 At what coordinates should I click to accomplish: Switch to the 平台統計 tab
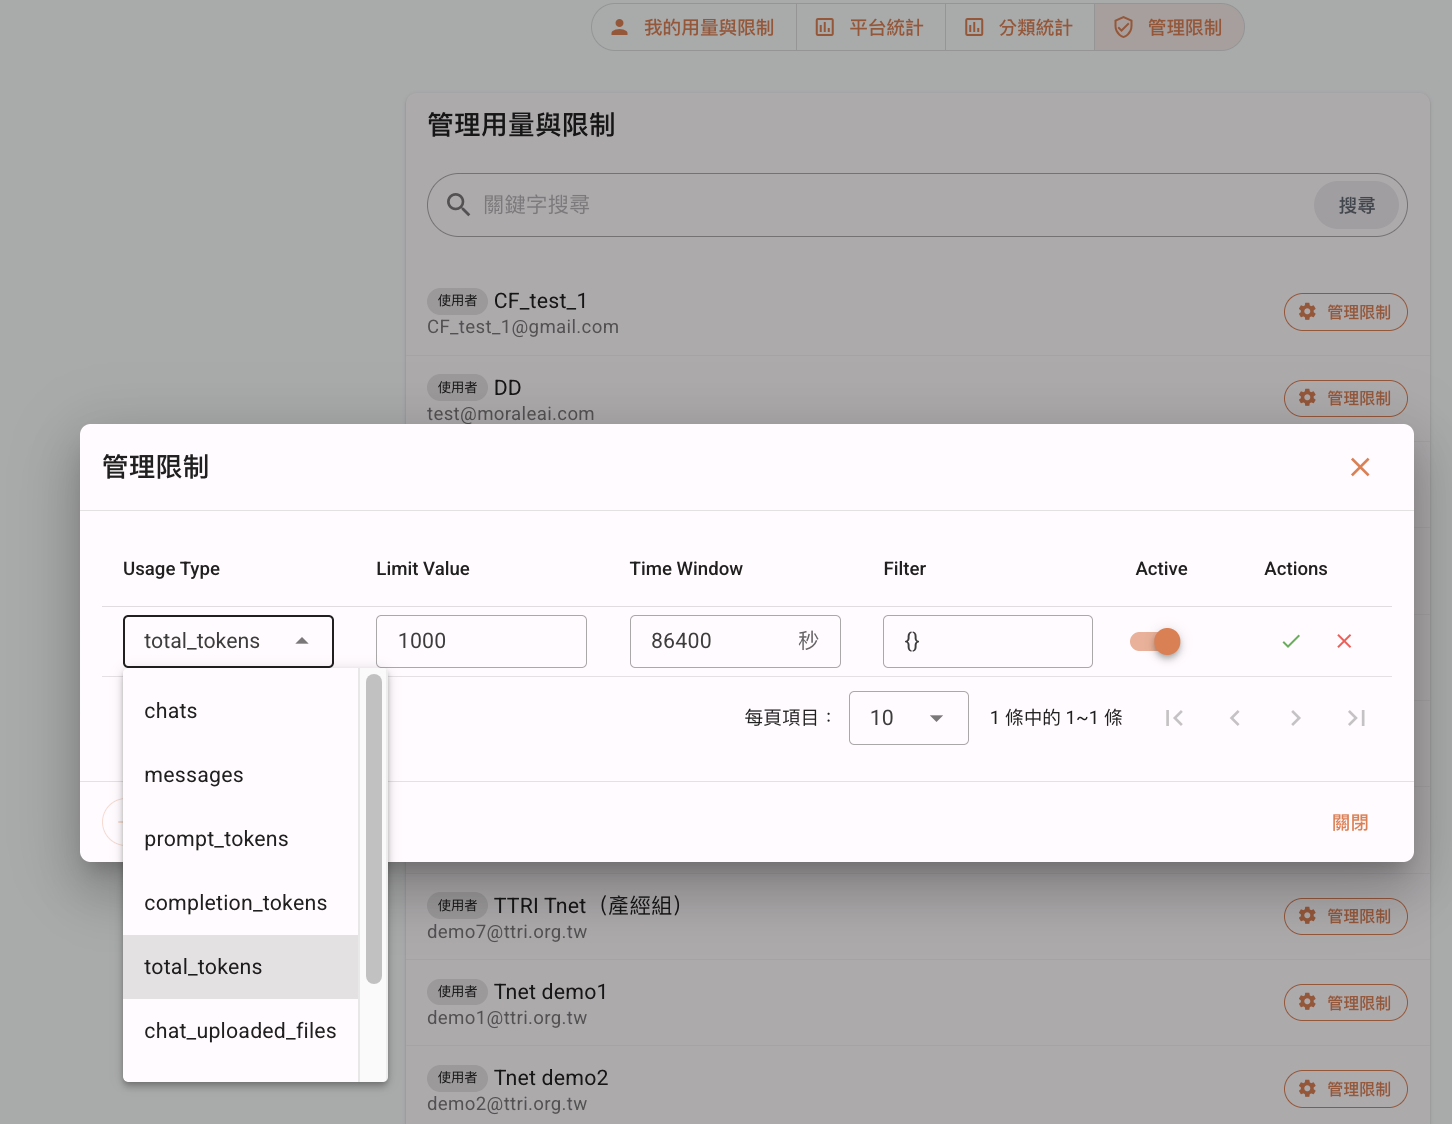click(x=870, y=27)
